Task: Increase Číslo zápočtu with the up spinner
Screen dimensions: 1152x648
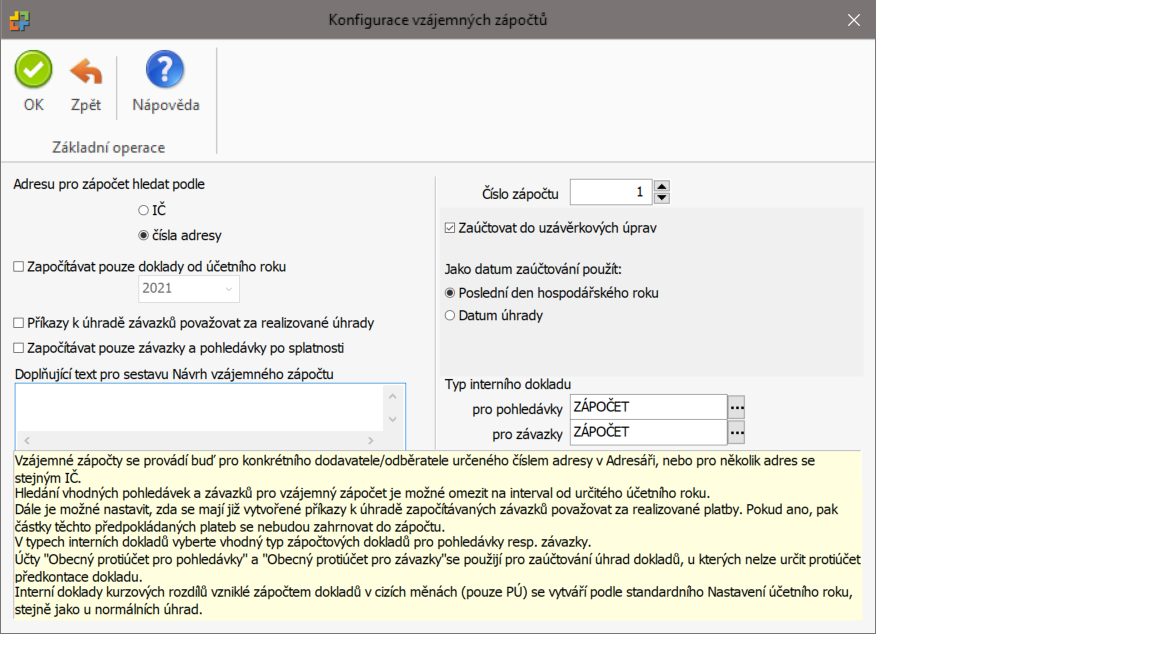Action: 661,187
